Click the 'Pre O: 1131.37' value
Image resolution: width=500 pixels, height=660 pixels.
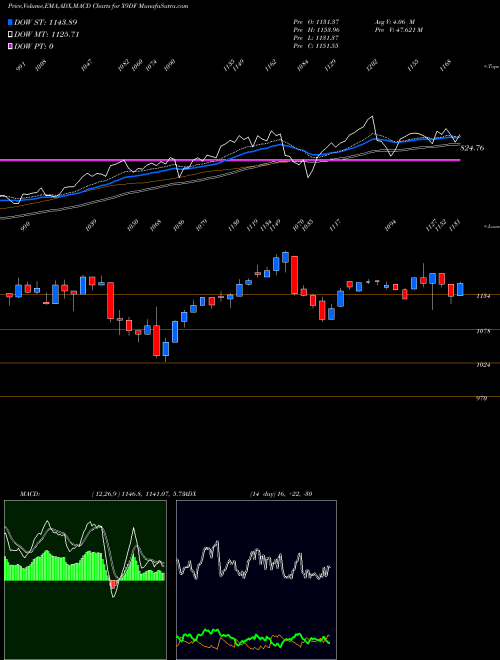pyautogui.click(x=316, y=22)
